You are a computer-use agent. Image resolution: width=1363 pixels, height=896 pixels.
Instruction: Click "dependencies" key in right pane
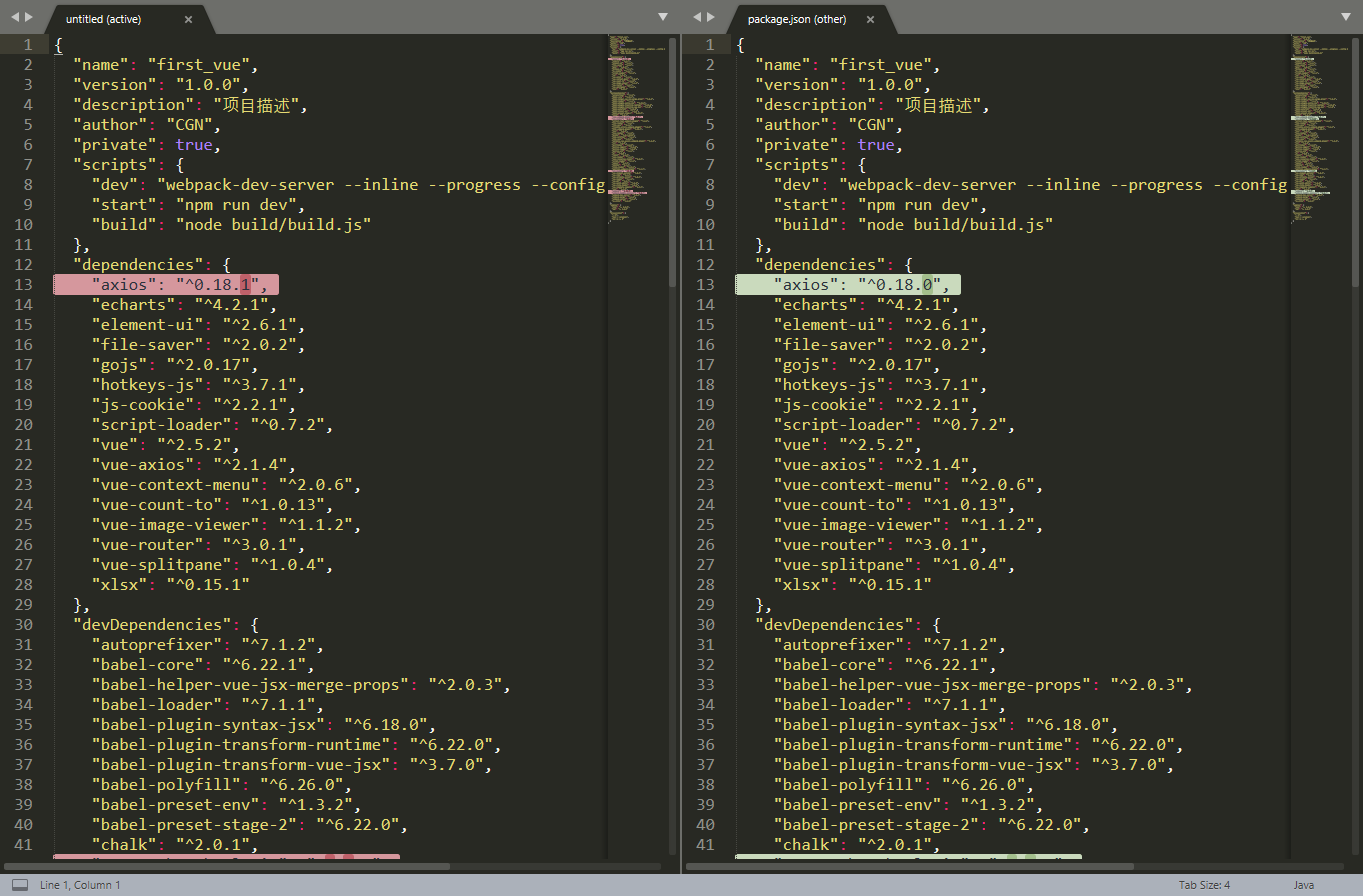tap(824, 265)
